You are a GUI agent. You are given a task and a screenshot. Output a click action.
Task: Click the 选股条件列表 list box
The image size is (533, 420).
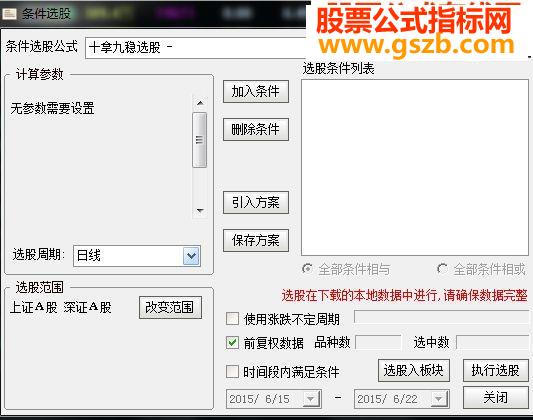(x=415, y=168)
